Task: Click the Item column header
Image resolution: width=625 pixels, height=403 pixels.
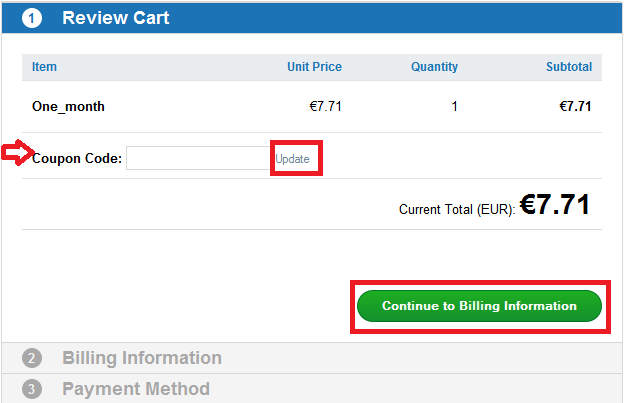Action: coord(45,67)
